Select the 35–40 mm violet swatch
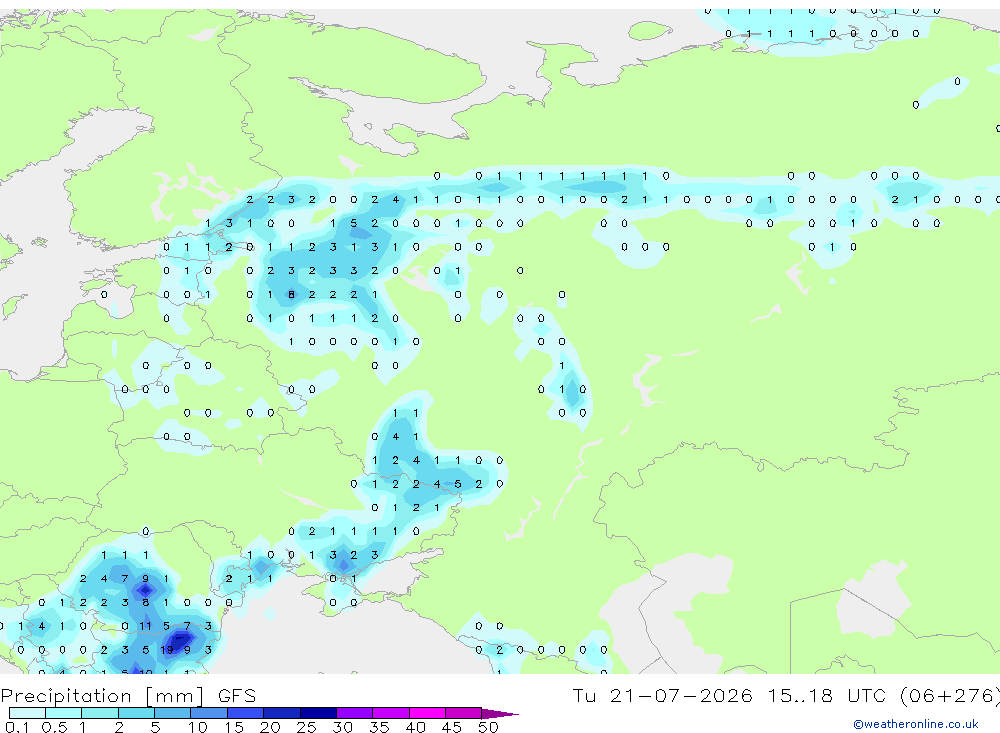 pos(391,713)
